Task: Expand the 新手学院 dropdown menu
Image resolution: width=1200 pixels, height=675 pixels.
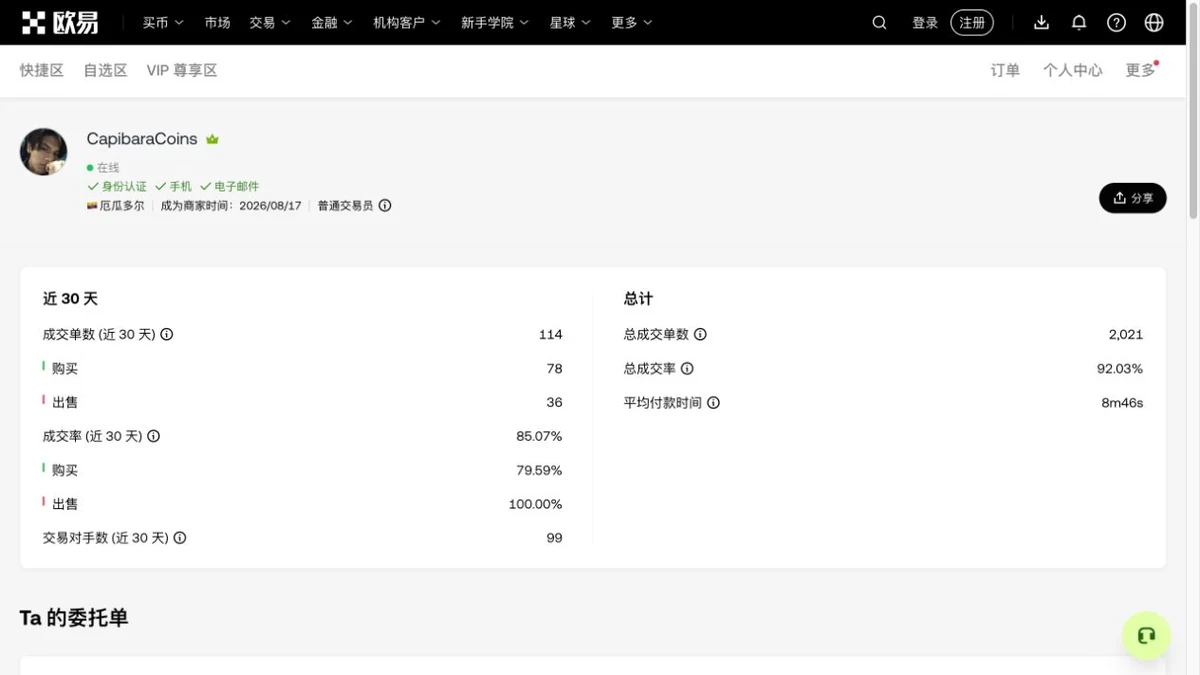Action: 495,22
